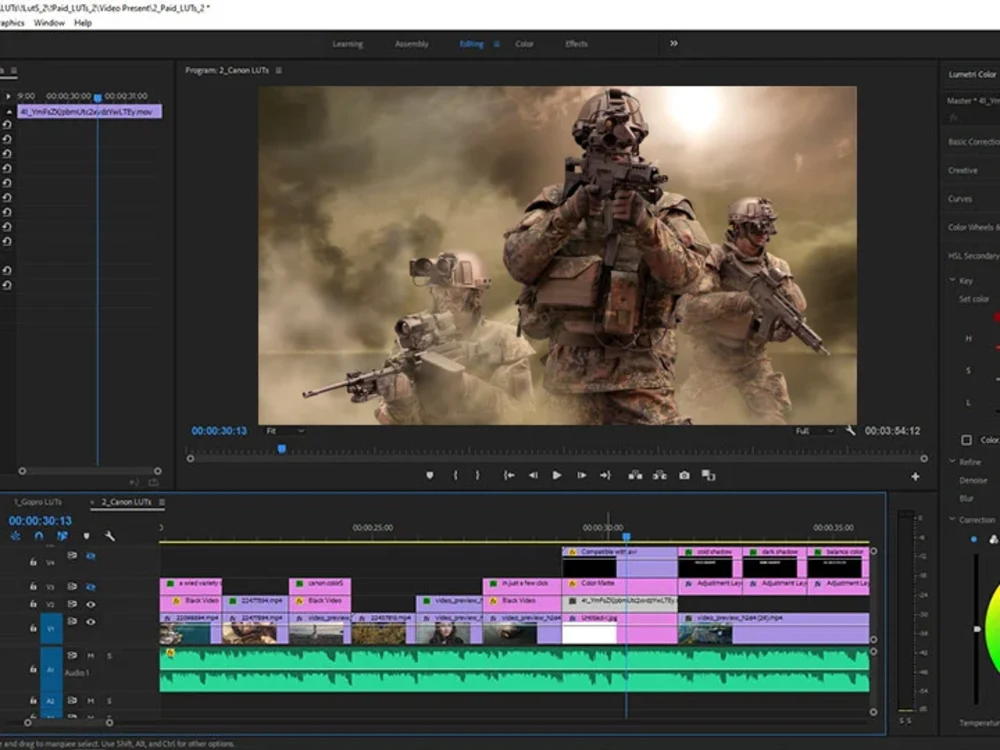Click the Extract button in Program Monitor

[x=659, y=475]
